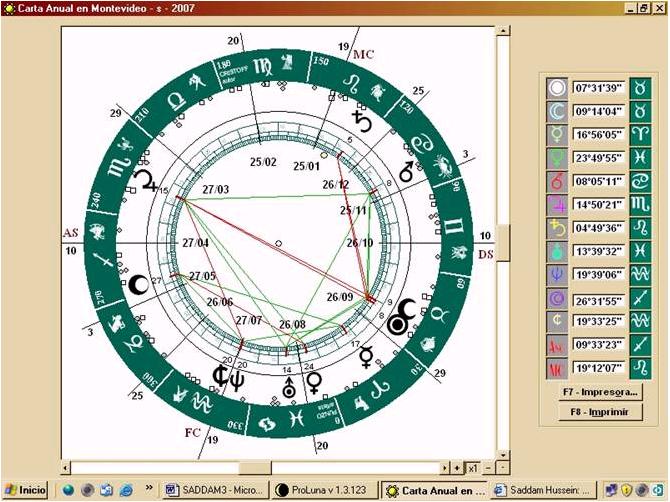
Task: Select the crescent Moon icon in the list
Action: point(556,111)
